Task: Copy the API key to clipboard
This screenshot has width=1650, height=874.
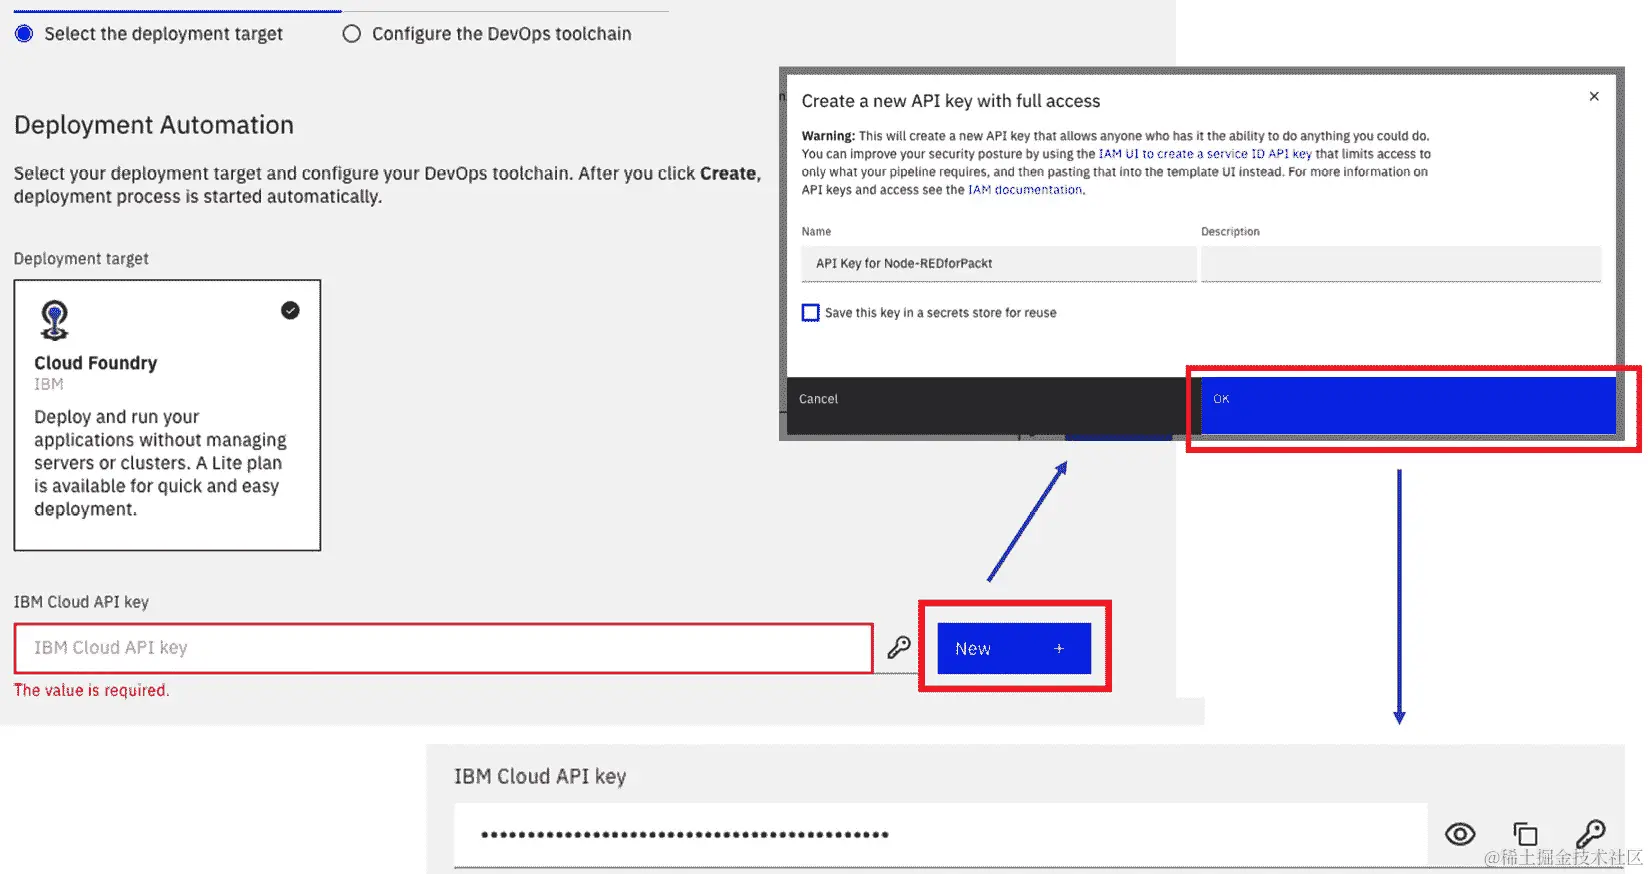Action: (x=1525, y=834)
